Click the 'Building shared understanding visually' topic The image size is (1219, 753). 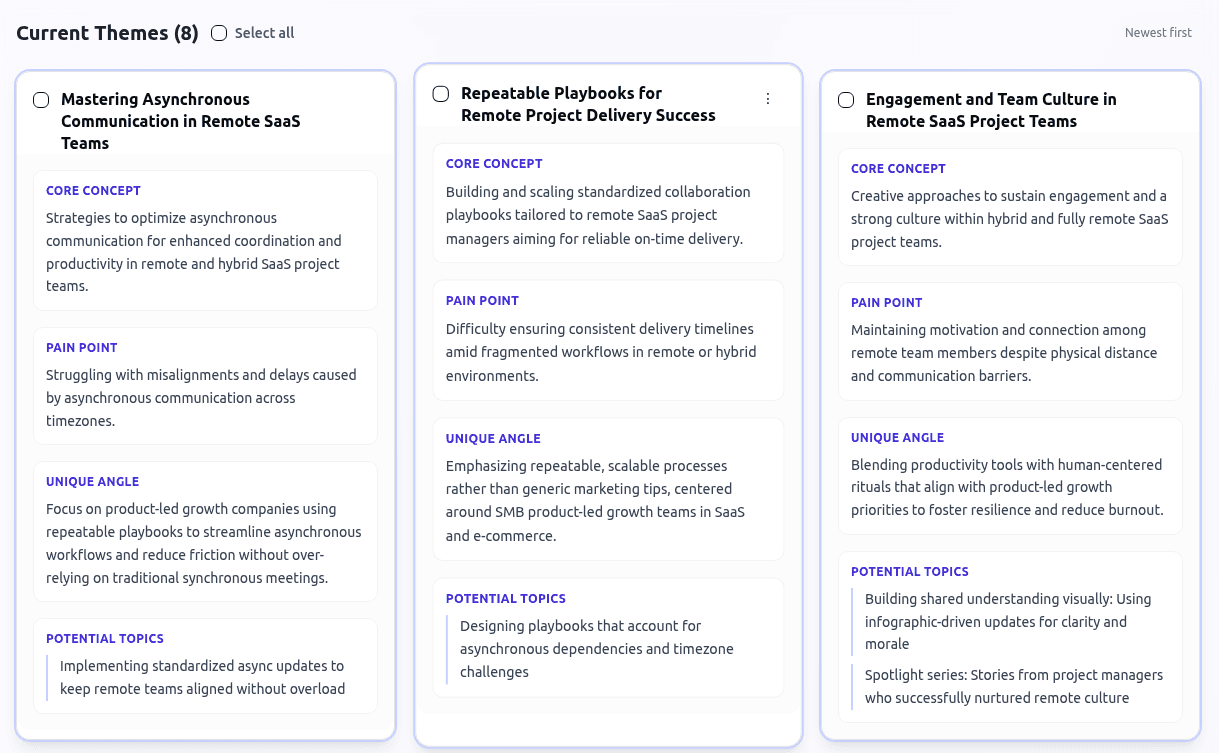[1008, 621]
